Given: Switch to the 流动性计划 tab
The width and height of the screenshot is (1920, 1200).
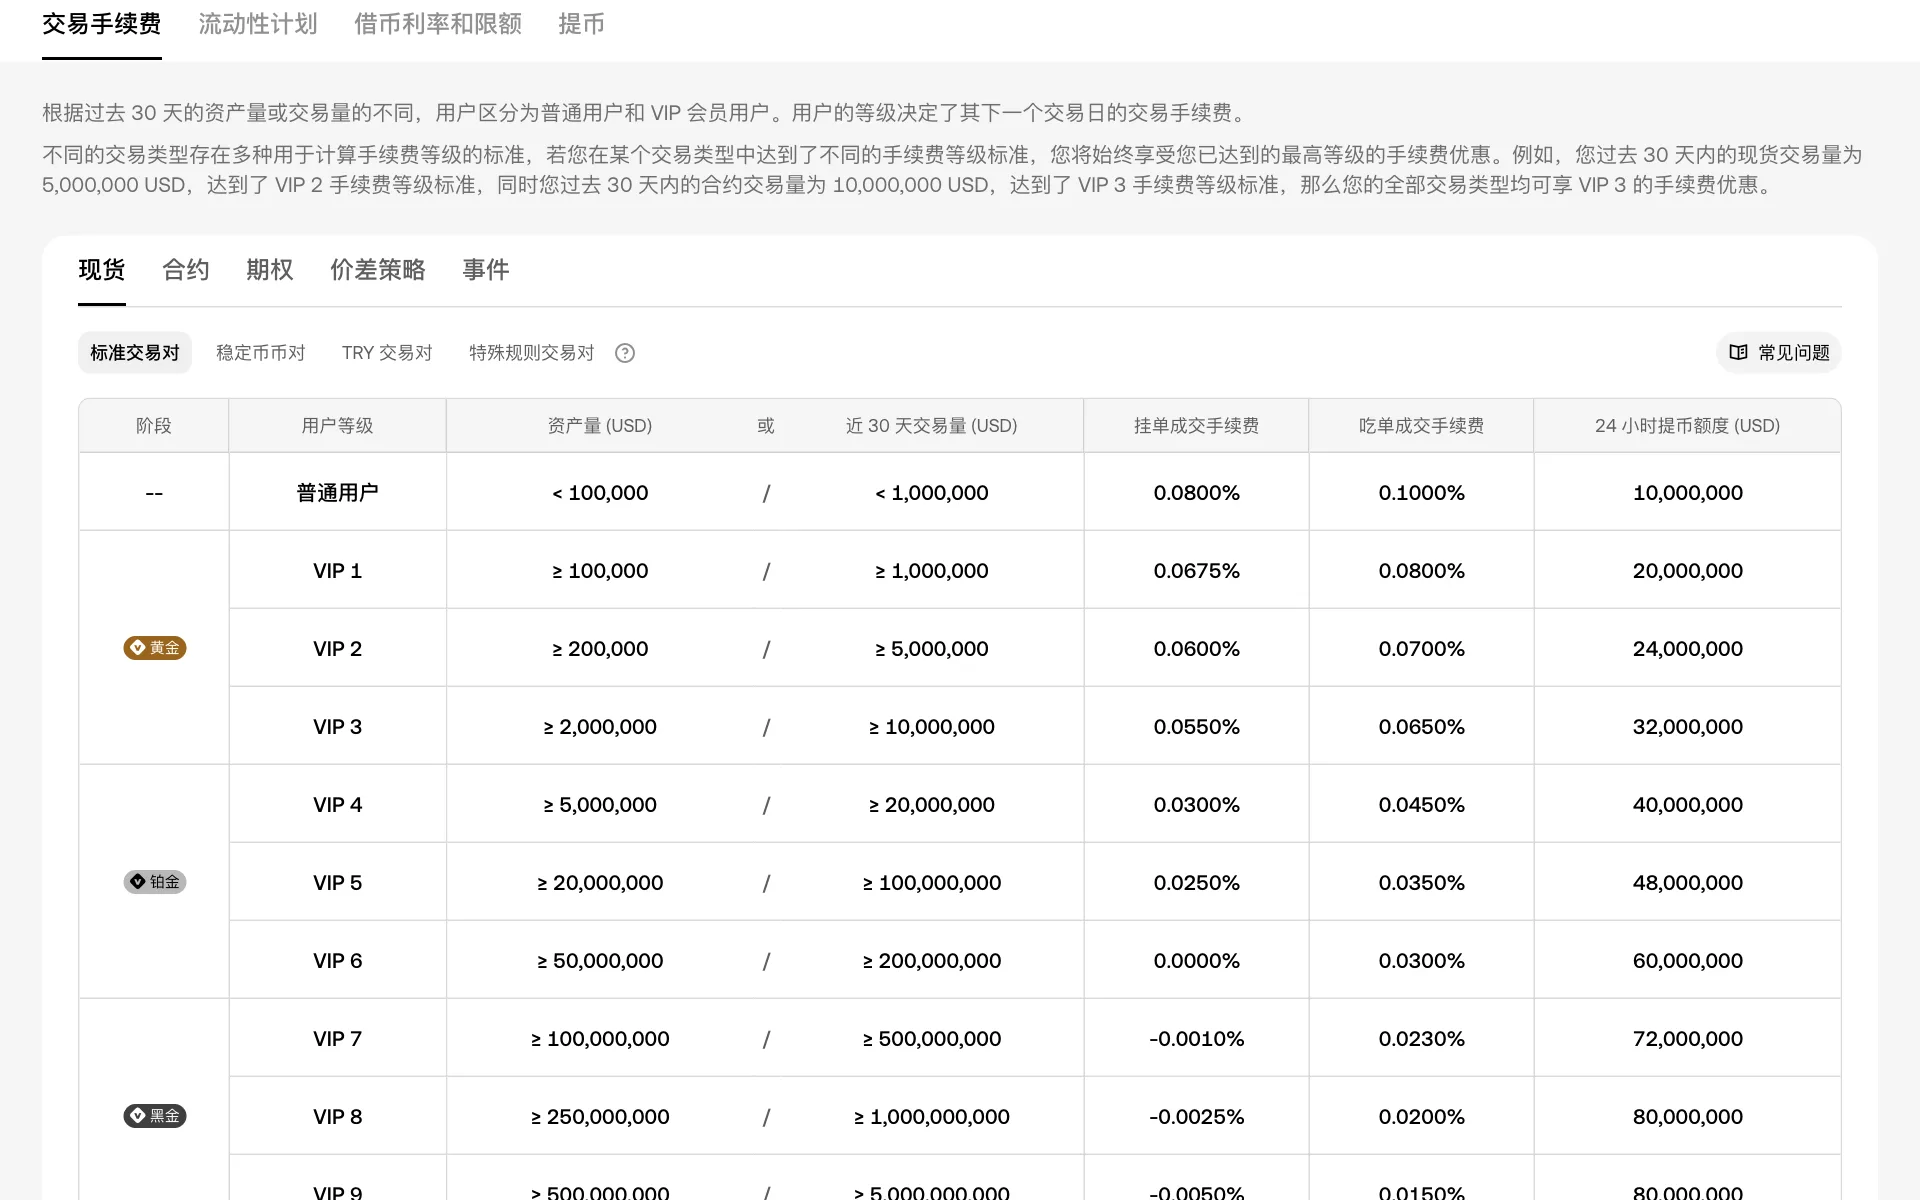Looking at the screenshot, I should tap(258, 24).
